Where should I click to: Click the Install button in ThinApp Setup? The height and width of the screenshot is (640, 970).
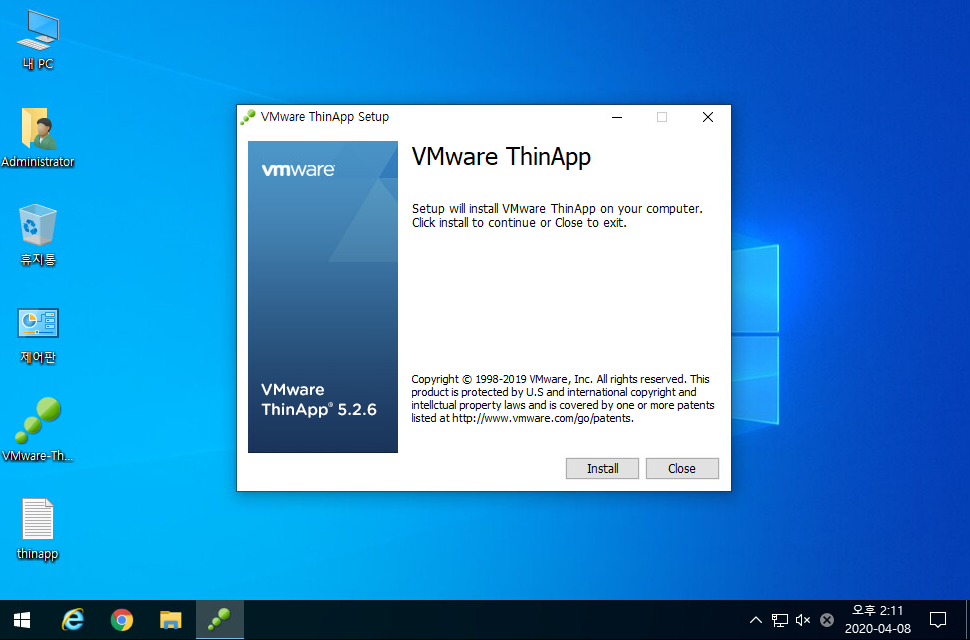602,468
